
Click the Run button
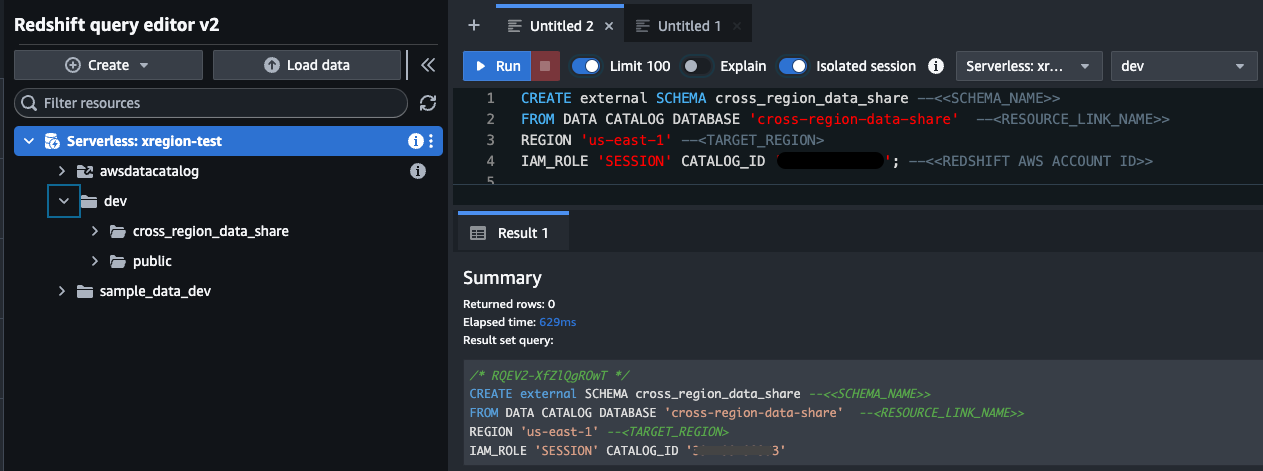(497, 66)
